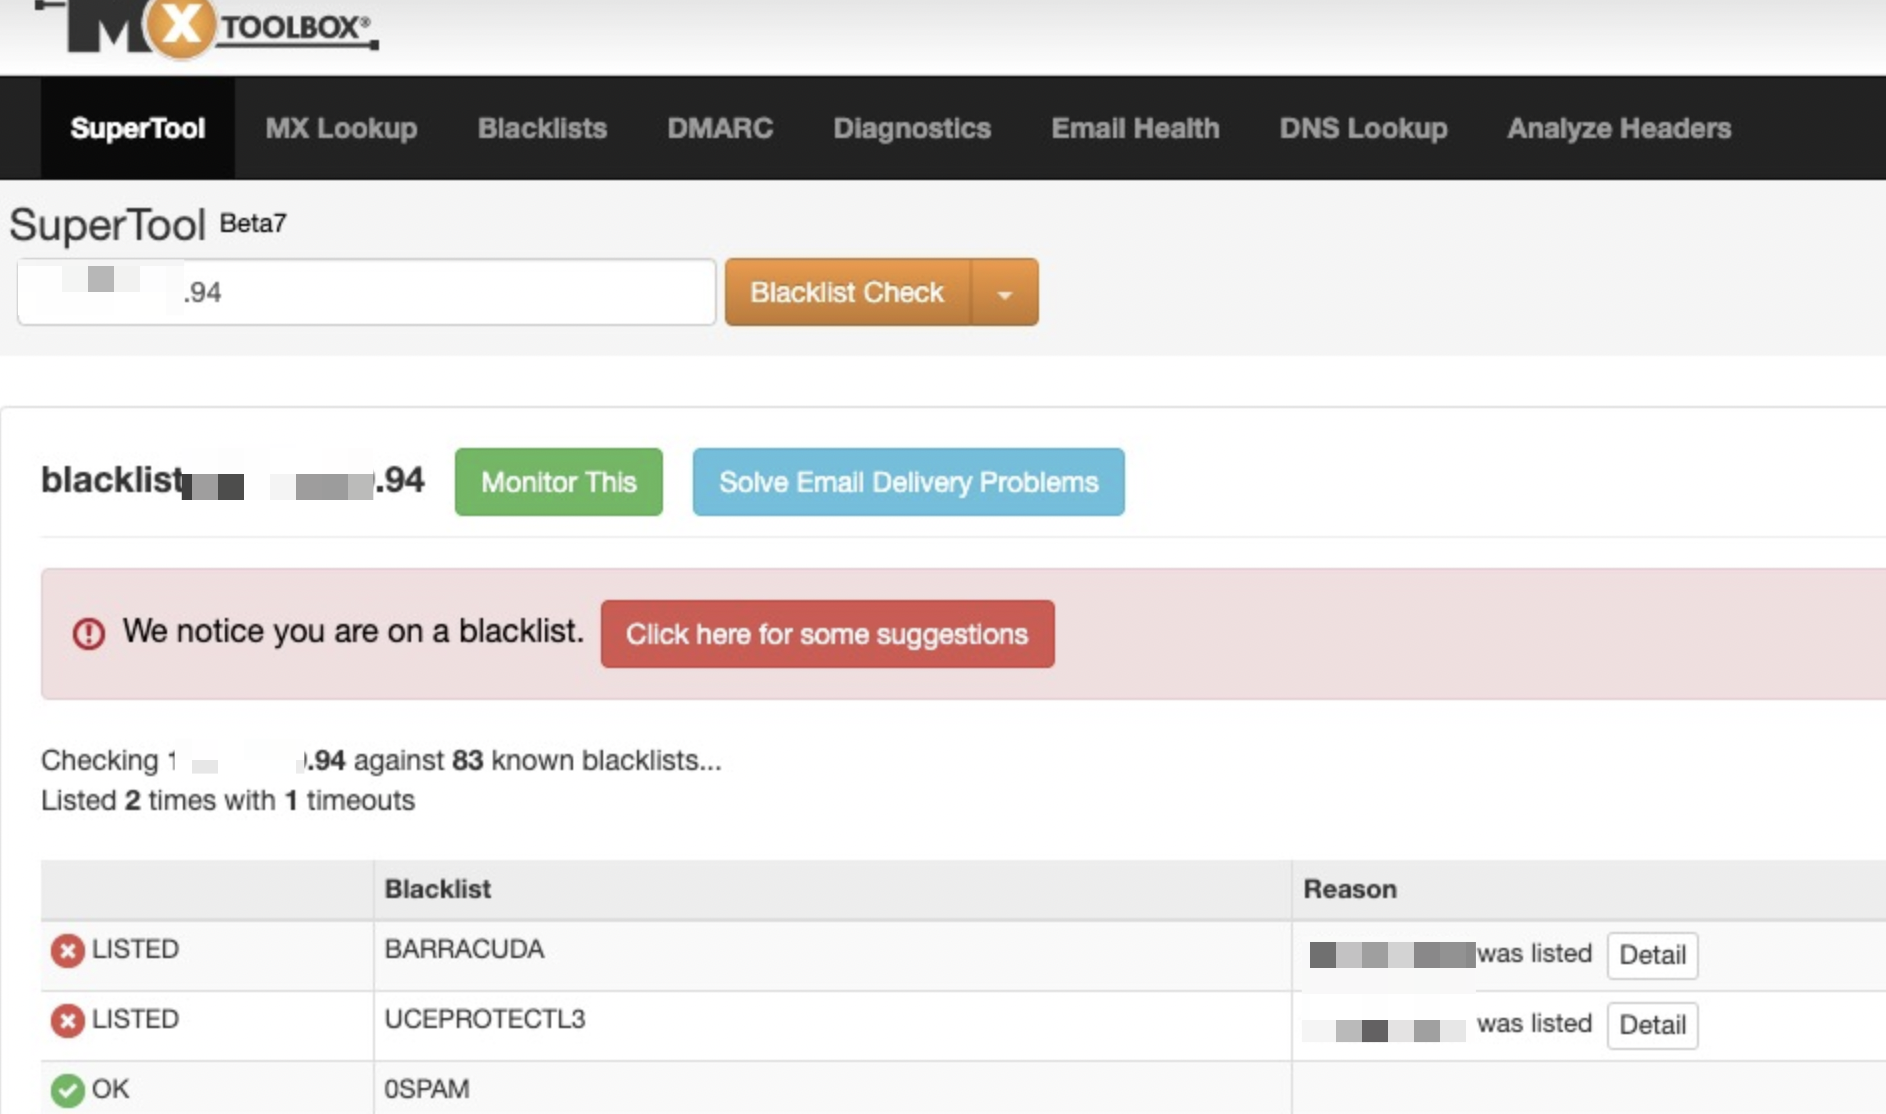
Task: Select the BARRACUDA blacklist name
Action: 464,949
